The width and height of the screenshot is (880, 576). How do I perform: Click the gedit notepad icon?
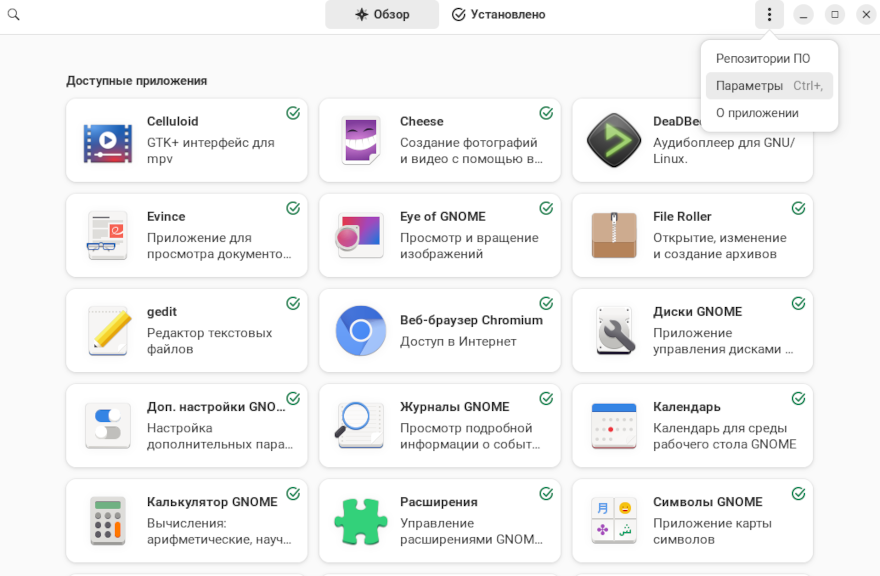click(108, 331)
